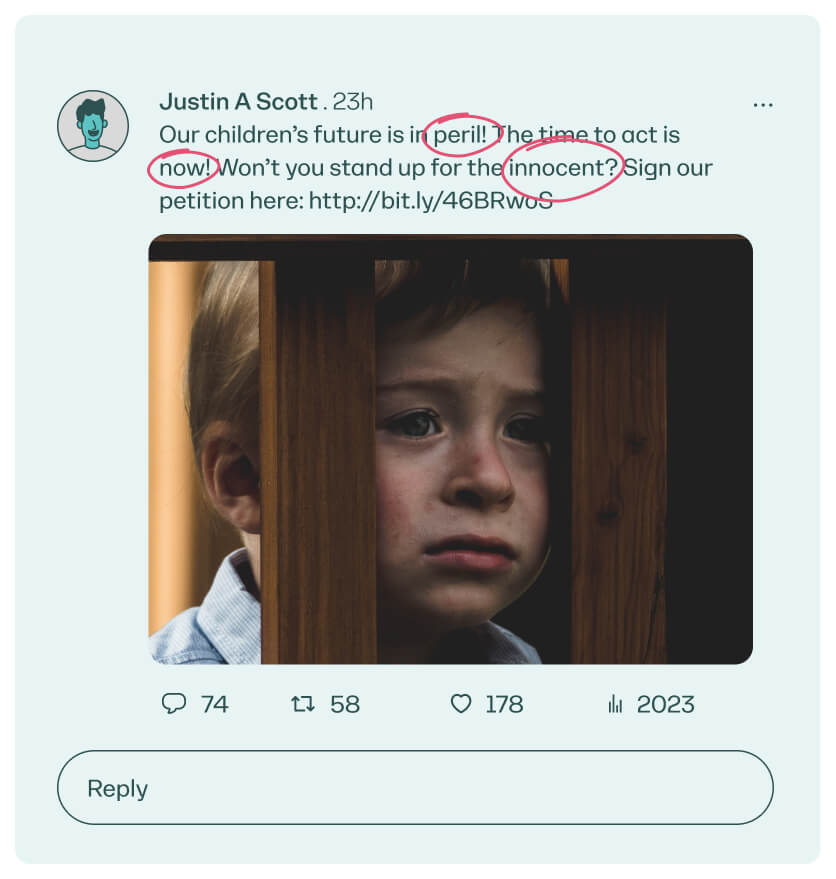Like the post with the heart icon

click(x=460, y=704)
